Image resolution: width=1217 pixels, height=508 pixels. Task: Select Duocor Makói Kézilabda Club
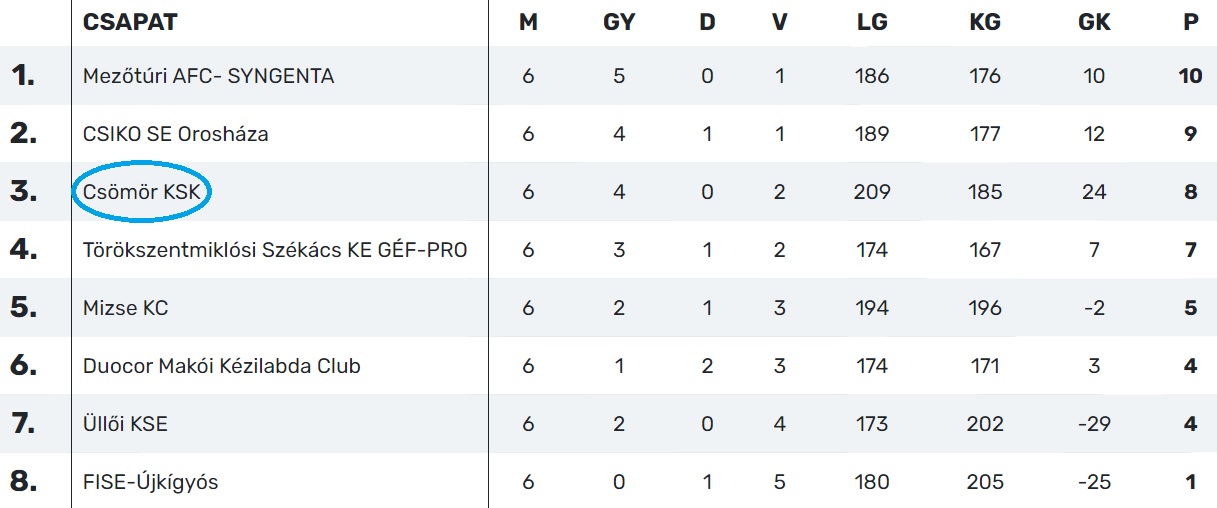pyautogui.click(x=221, y=366)
